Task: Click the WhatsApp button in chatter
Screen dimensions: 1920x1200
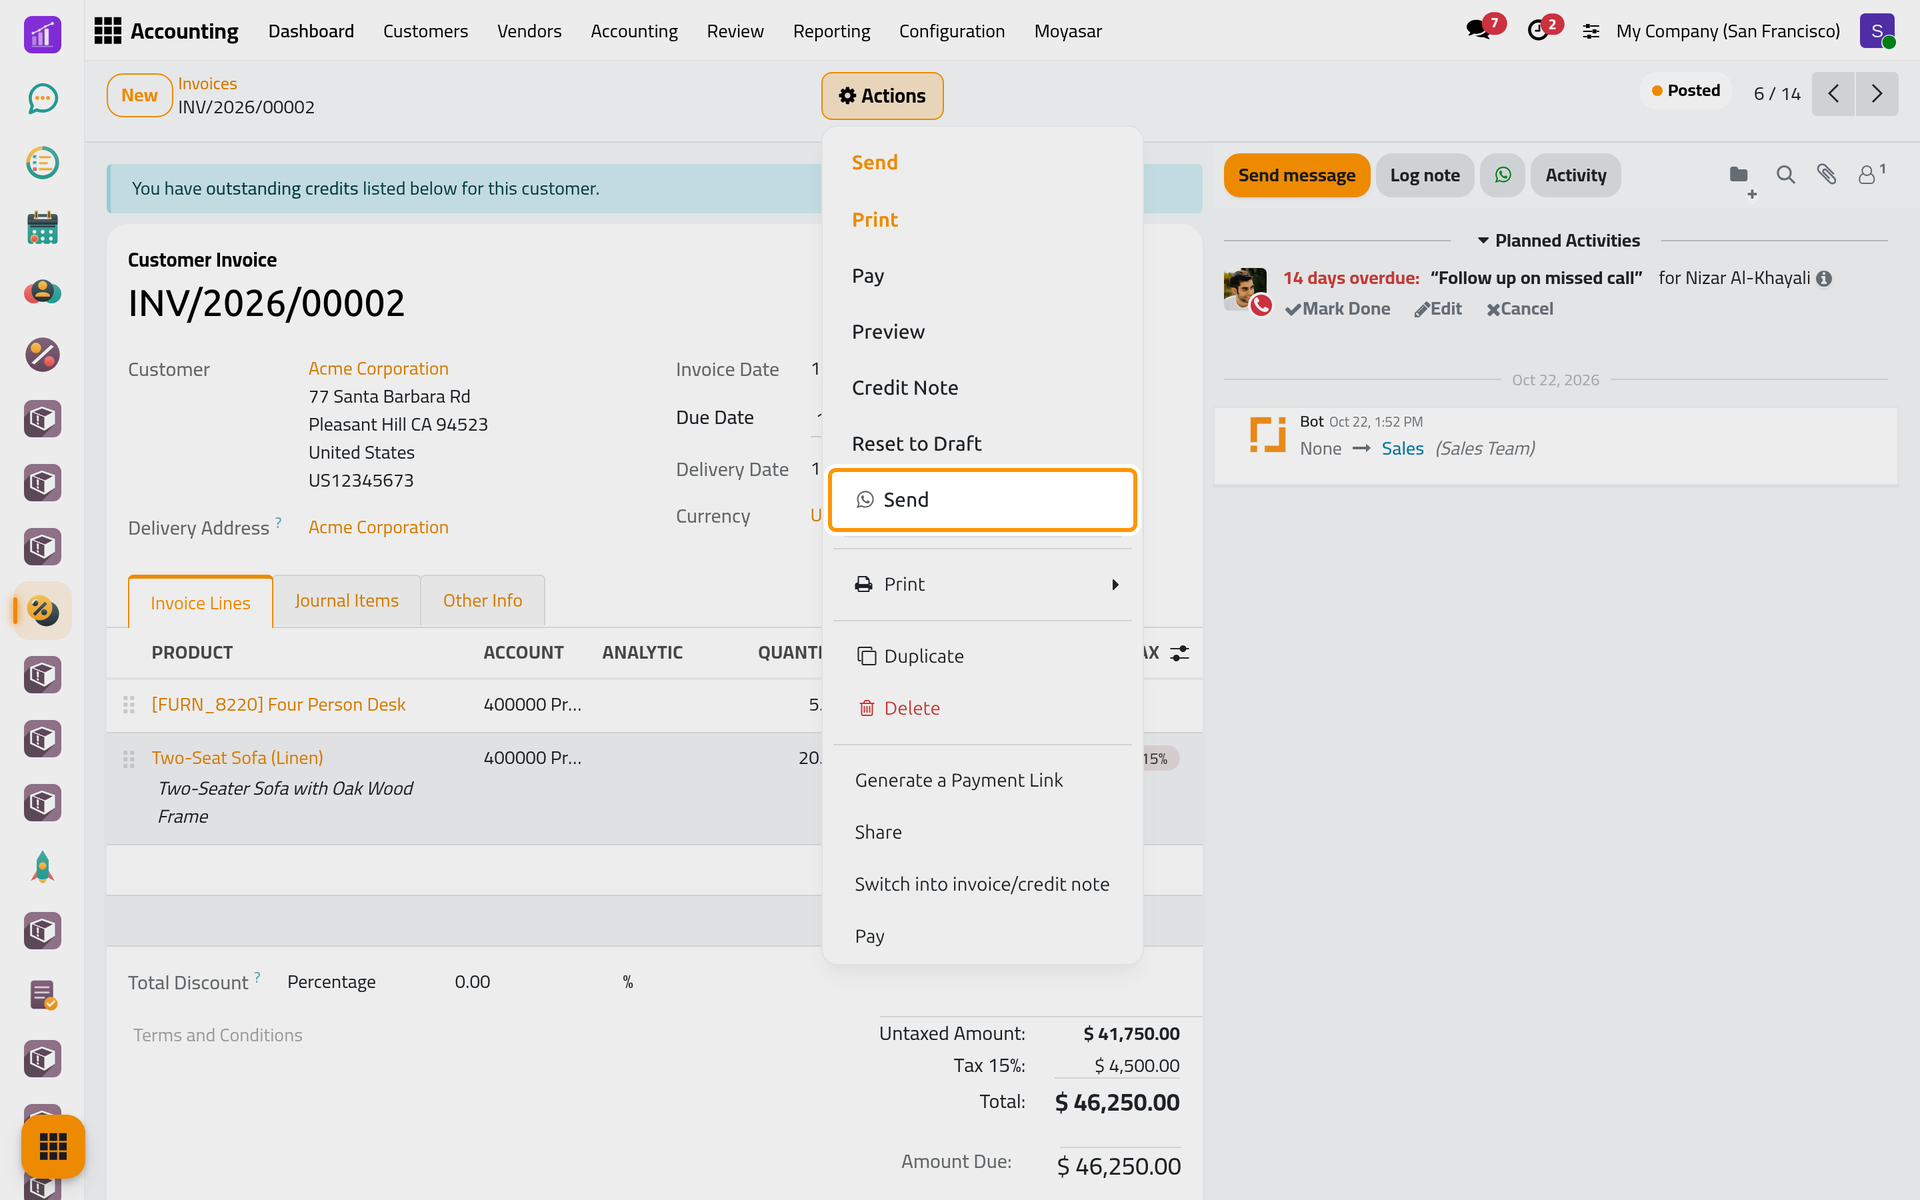Action: point(1502,175)
